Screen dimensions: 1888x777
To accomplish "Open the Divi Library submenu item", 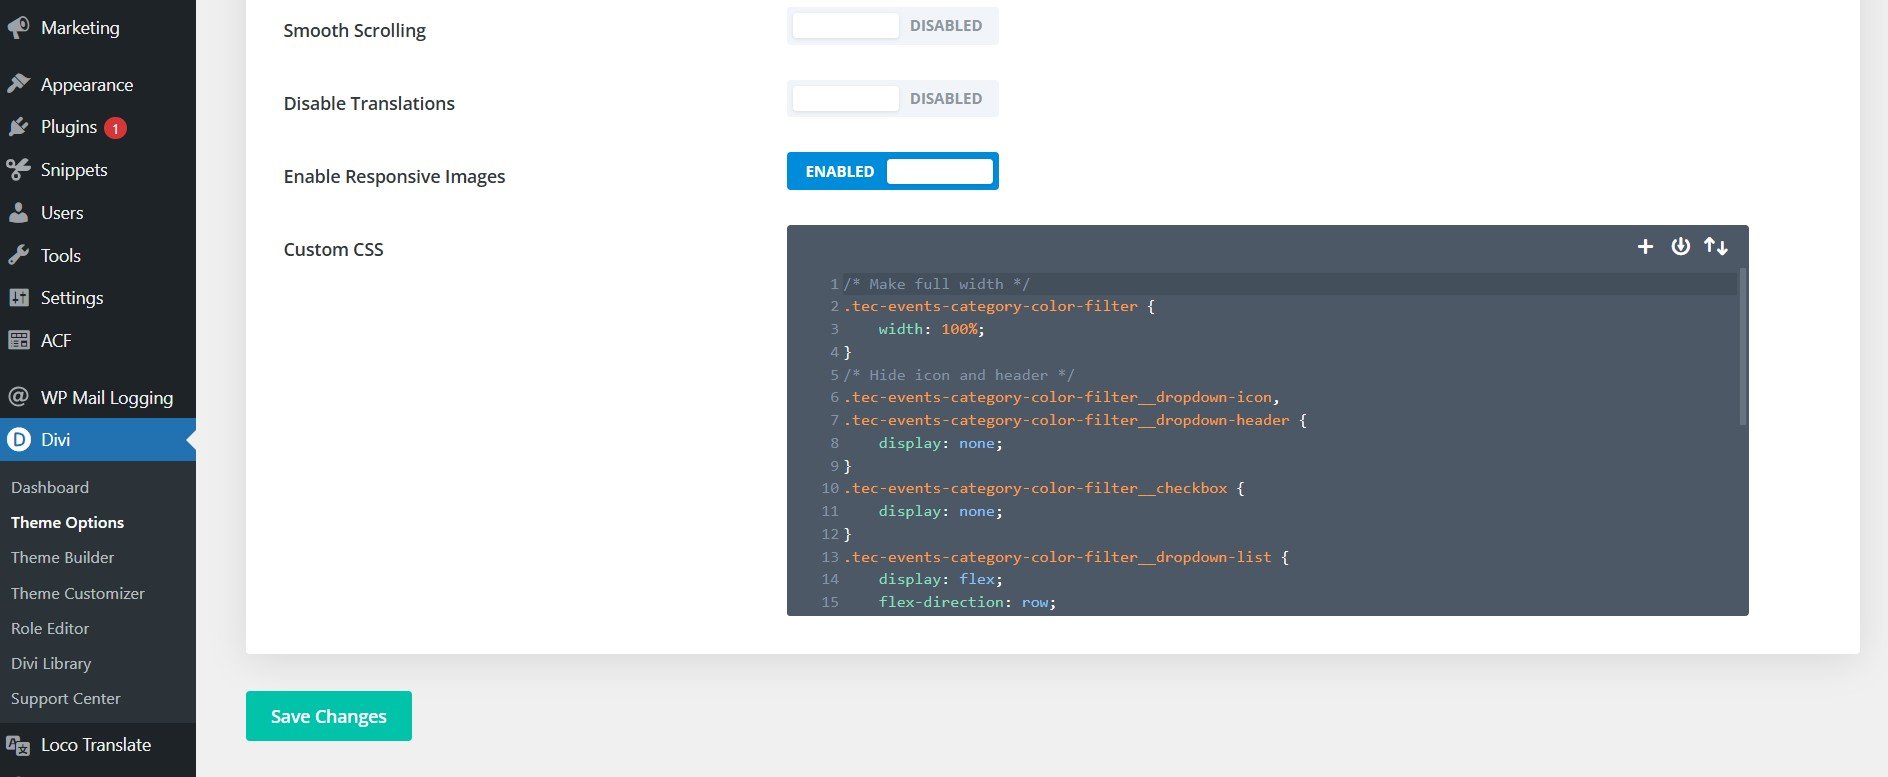I will coord(50,663).
